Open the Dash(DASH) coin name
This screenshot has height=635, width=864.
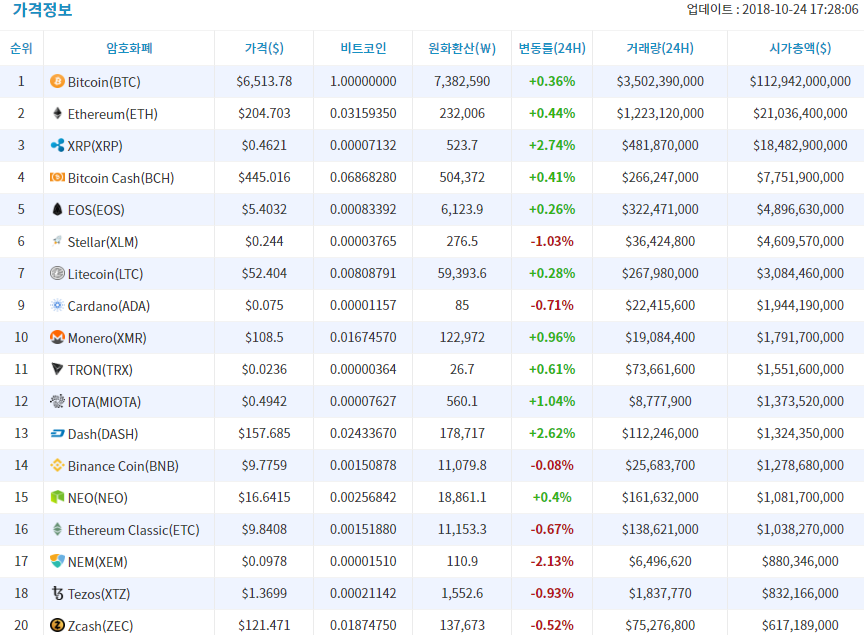click(102, 434)
